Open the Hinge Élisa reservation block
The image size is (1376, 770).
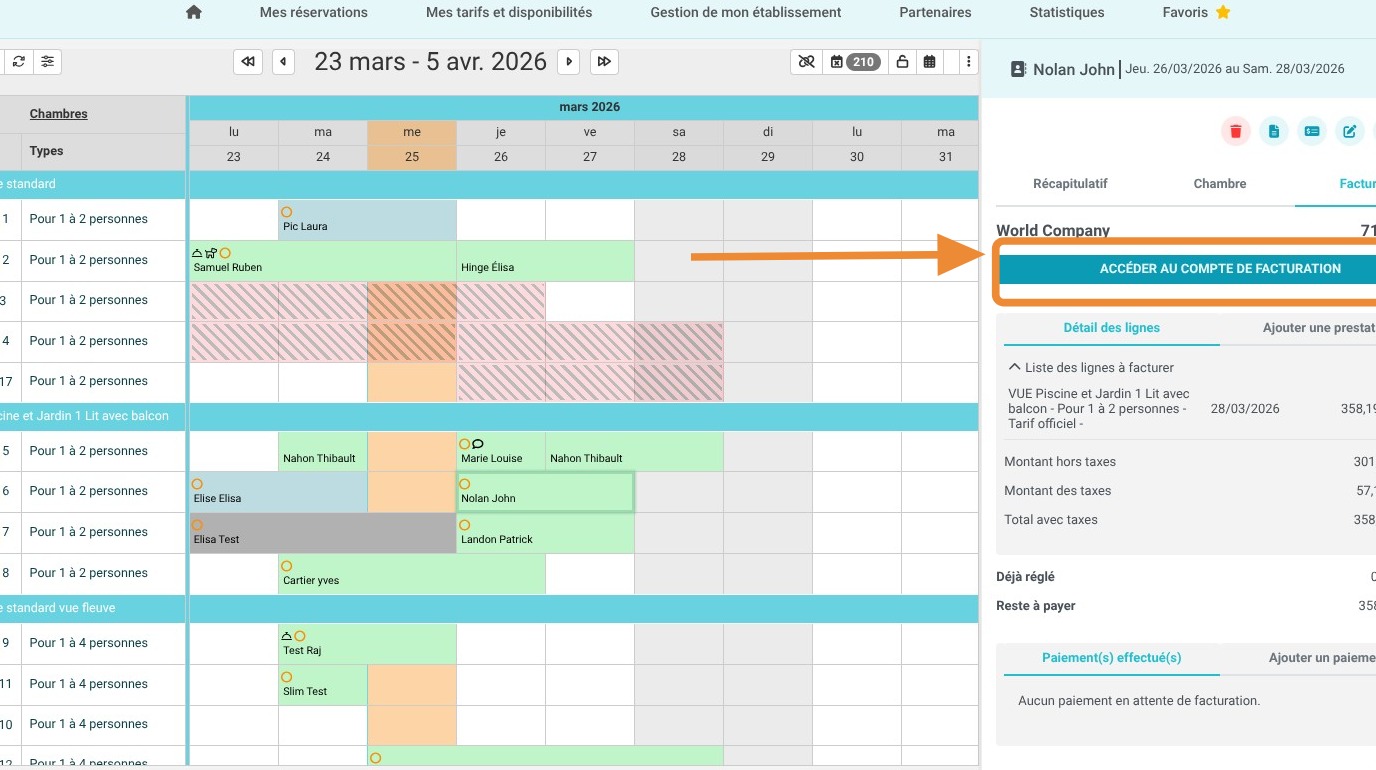(545, 261)
